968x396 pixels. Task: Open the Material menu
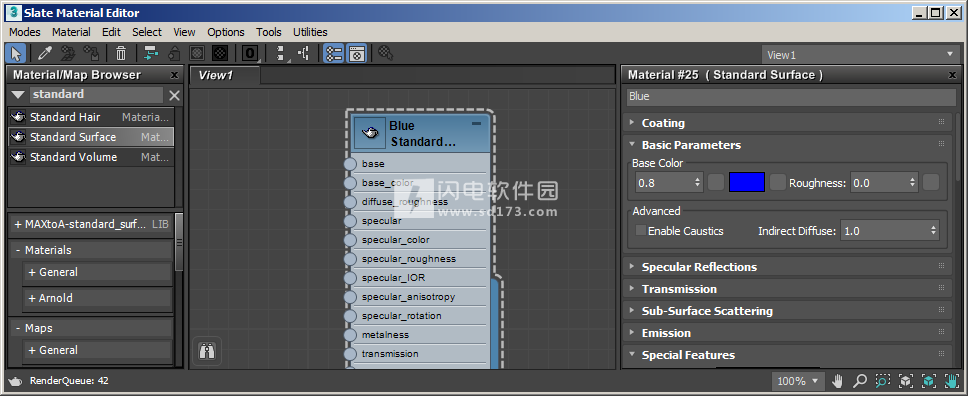(x=71, y=32)
